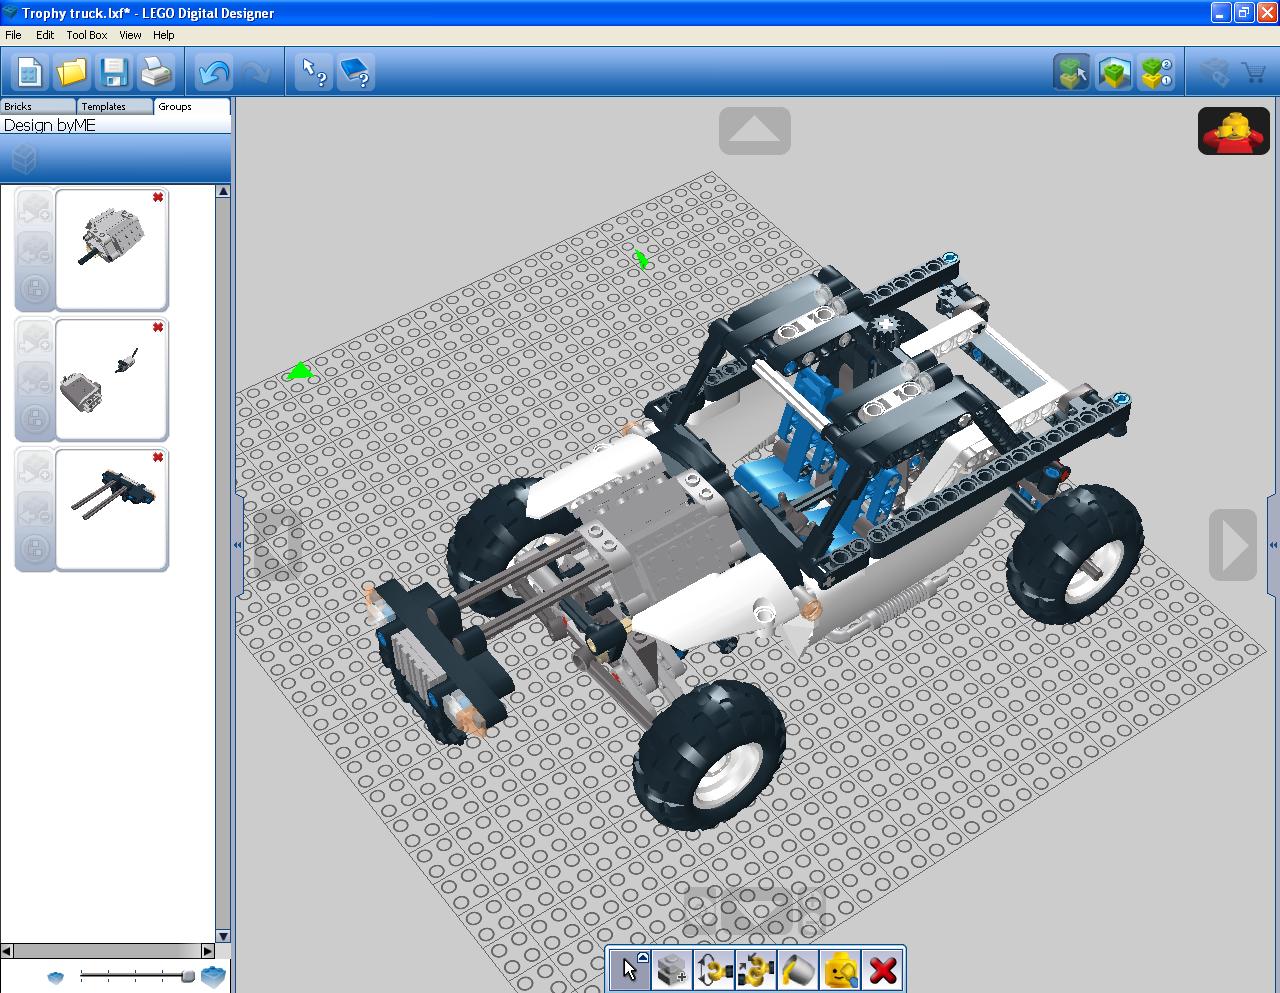This screenshot has height=993, width=1280.
Task: Choose the Paint bucket tool
Action: click(798, 969)
